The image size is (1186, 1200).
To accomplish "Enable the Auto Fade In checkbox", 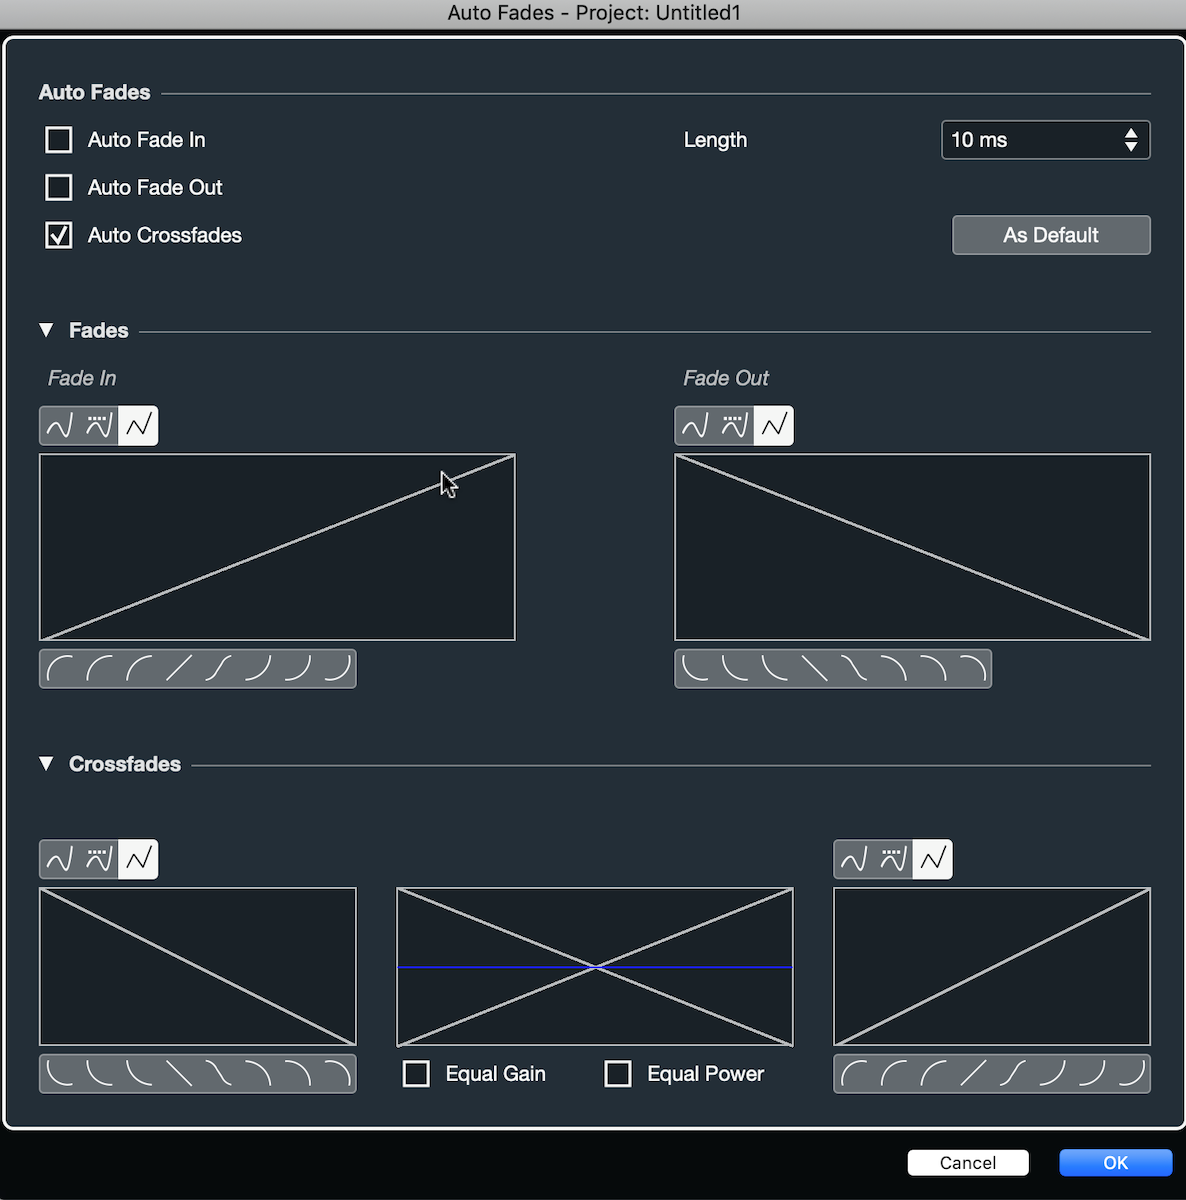I will pos(59,140).
